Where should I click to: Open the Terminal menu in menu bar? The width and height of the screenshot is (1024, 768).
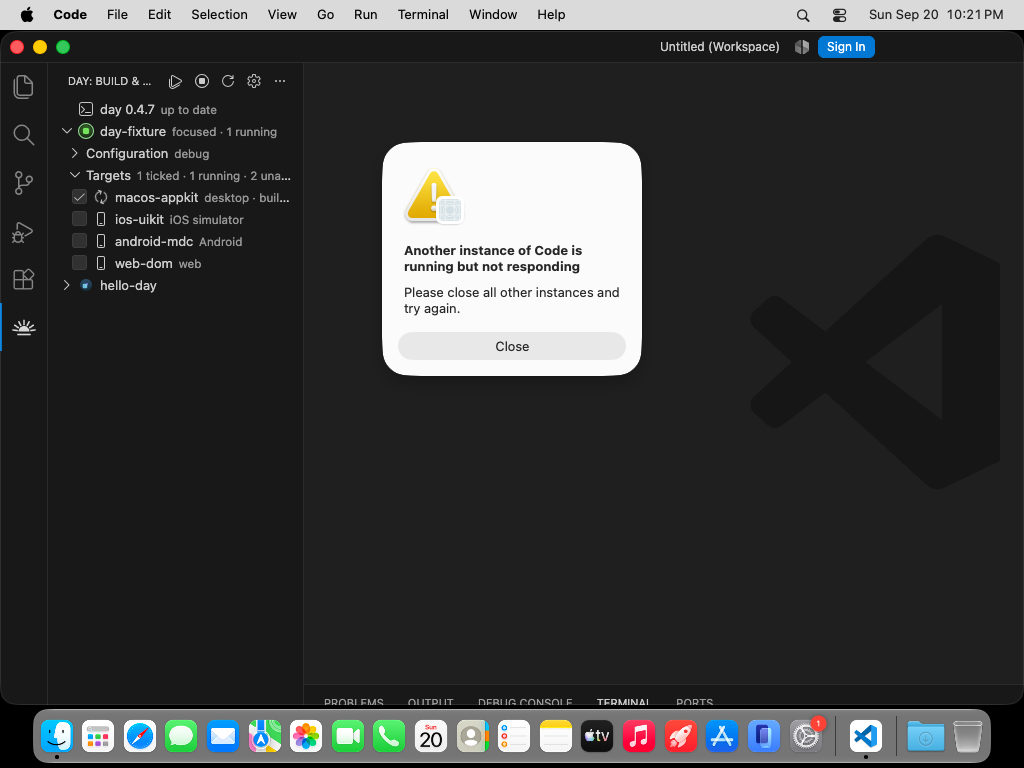click(x=423, y=15)
